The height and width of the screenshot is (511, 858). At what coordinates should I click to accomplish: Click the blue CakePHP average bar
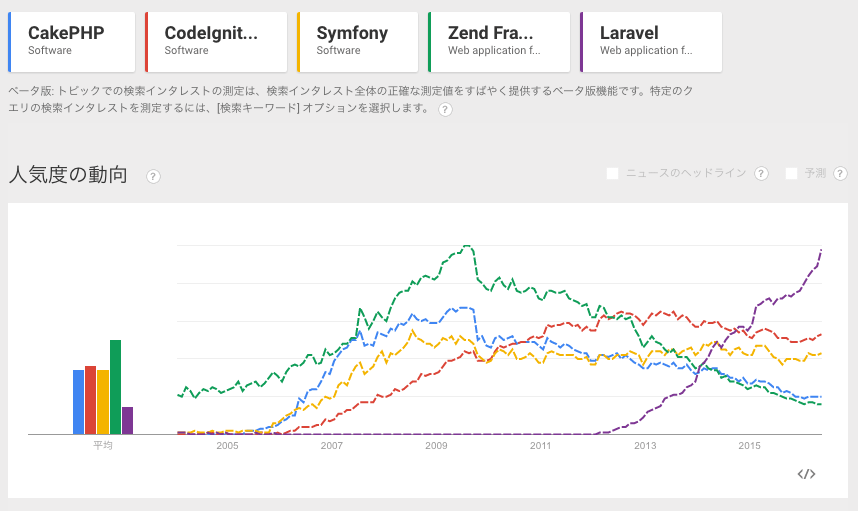point(78,402)
